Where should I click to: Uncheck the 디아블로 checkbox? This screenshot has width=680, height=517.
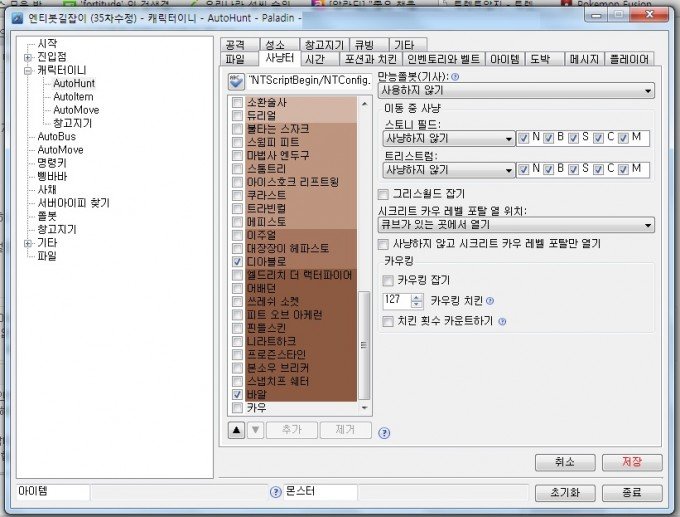click(237, 261)
